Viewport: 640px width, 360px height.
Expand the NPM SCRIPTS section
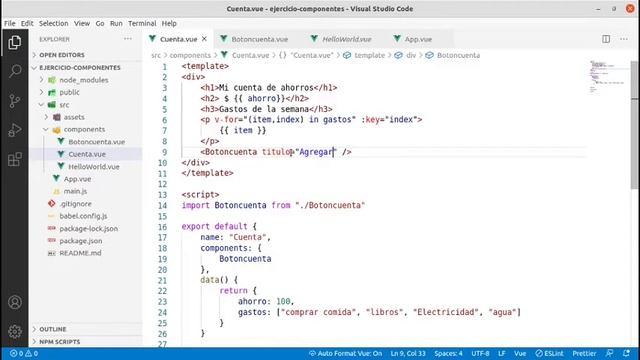pos(60,342)
